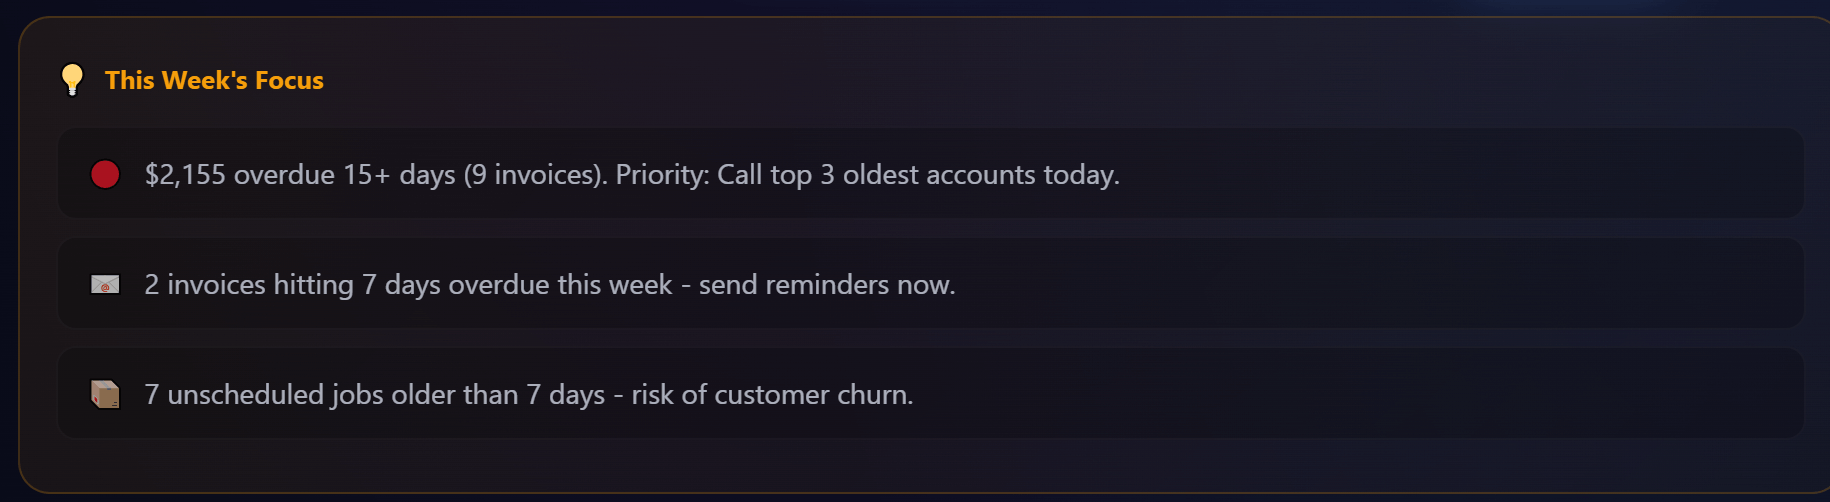Click the package icon for unscheduled jobs
Screen dimensions: 1830x502
[x=105, y=394]
